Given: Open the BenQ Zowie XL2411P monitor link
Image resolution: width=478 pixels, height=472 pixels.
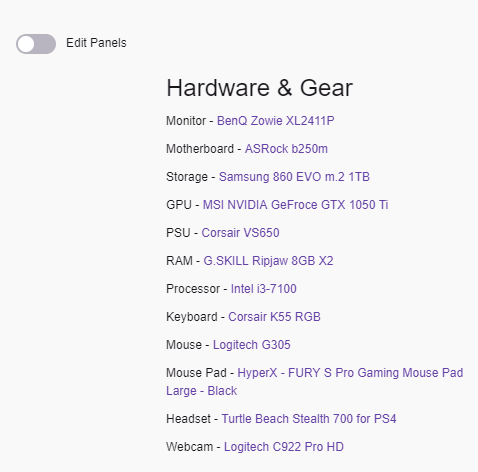Looking at the screenshot, I should (x=276, y=121).
